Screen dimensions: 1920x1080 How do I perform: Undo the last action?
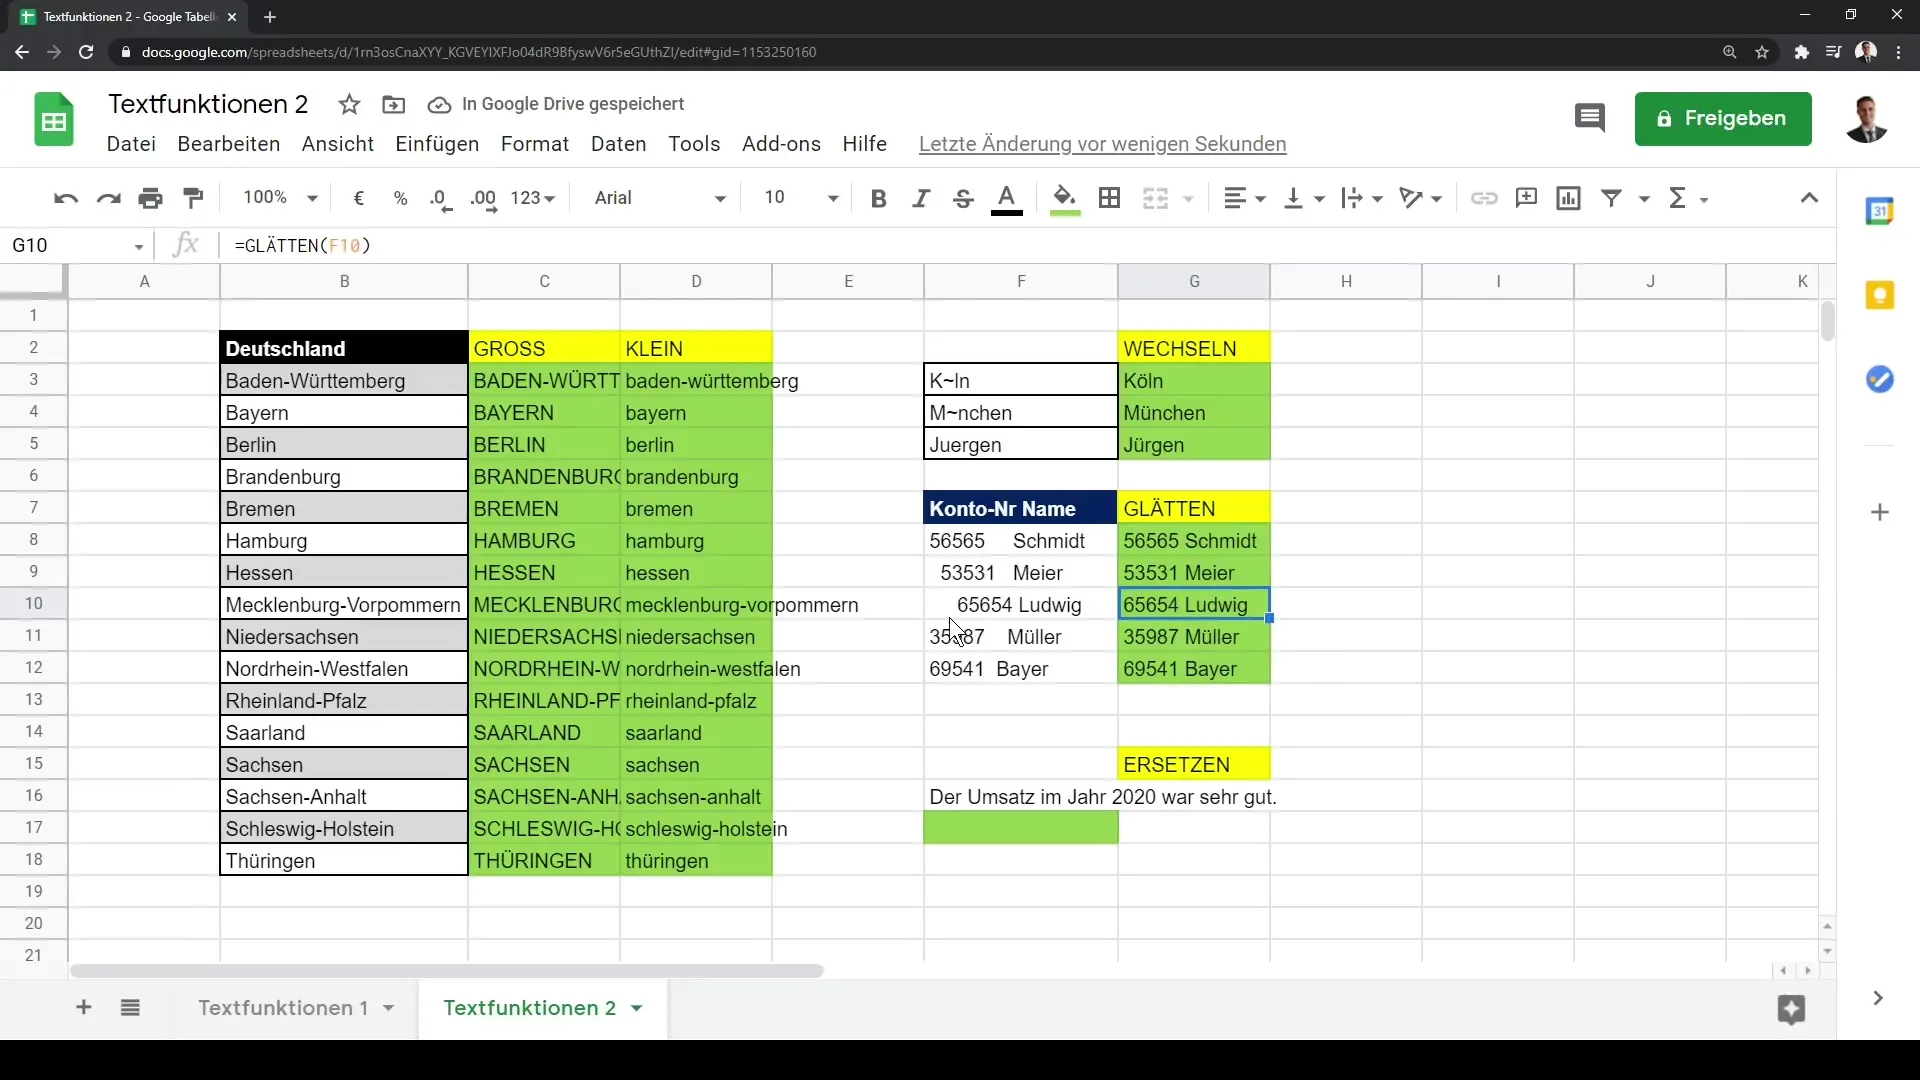[66, 198]
